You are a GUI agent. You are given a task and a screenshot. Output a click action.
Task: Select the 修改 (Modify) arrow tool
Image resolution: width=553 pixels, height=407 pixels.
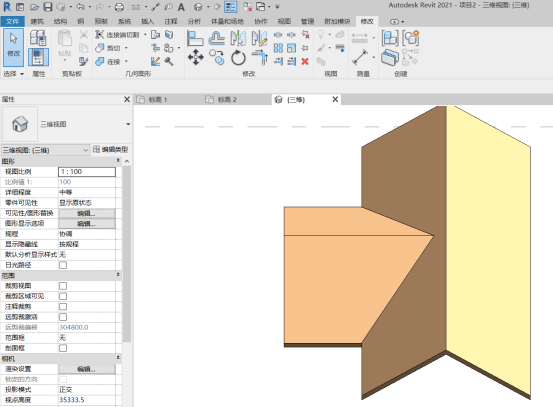[x=13, y=48]
